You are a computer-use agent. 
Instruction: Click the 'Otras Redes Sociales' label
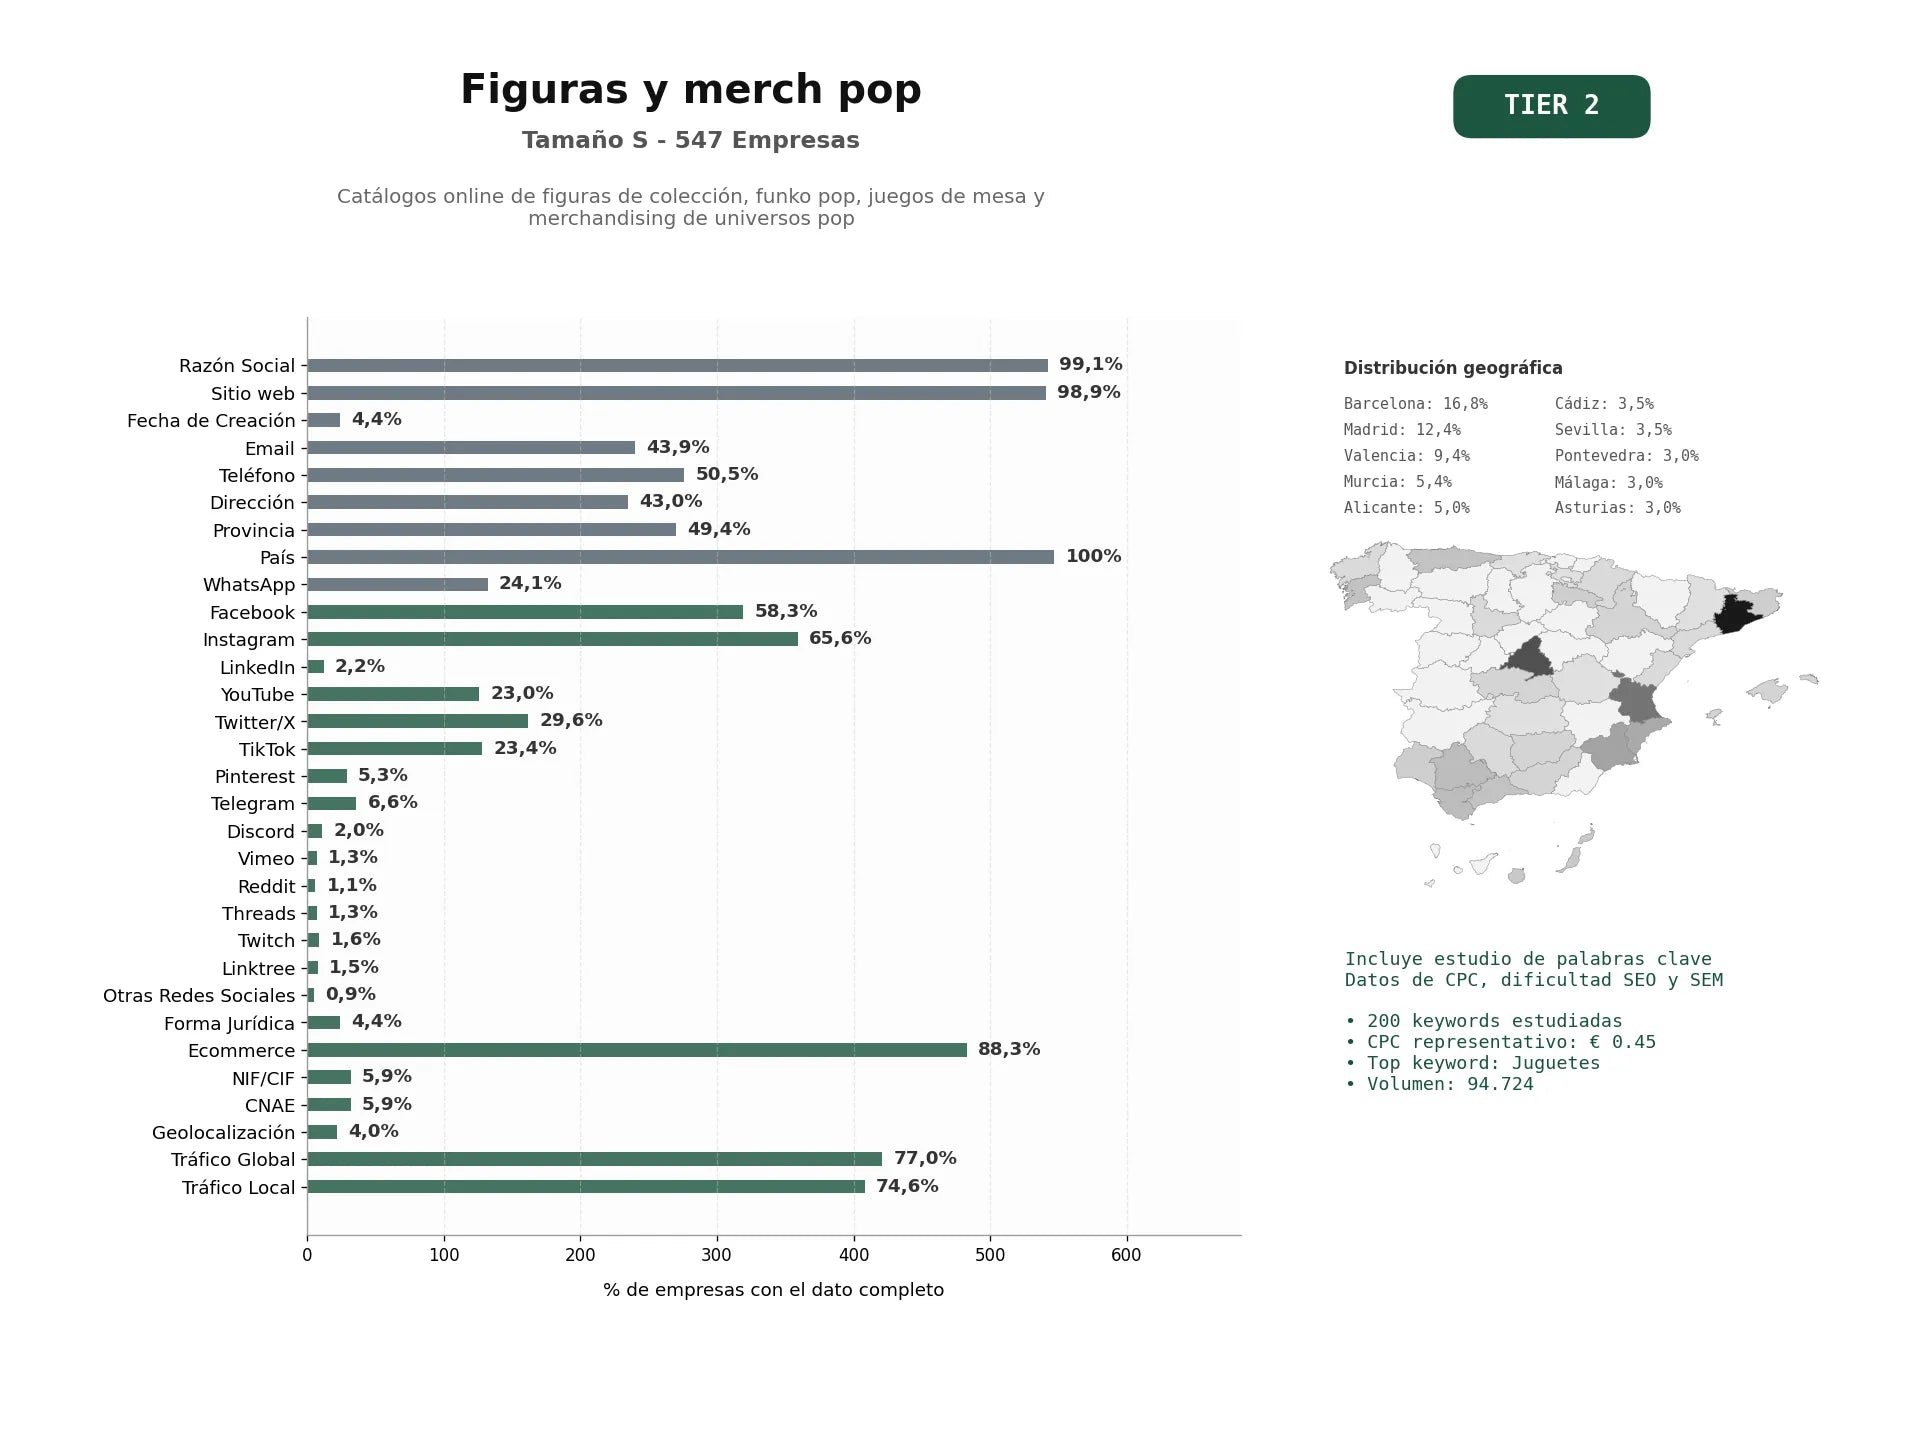pos(199,996)
